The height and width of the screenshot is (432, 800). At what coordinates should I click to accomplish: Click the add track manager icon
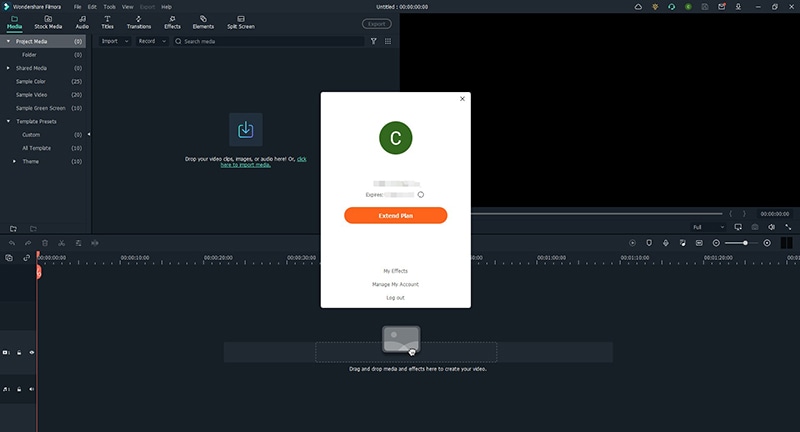pyautogui.click(x=9, y=258)
